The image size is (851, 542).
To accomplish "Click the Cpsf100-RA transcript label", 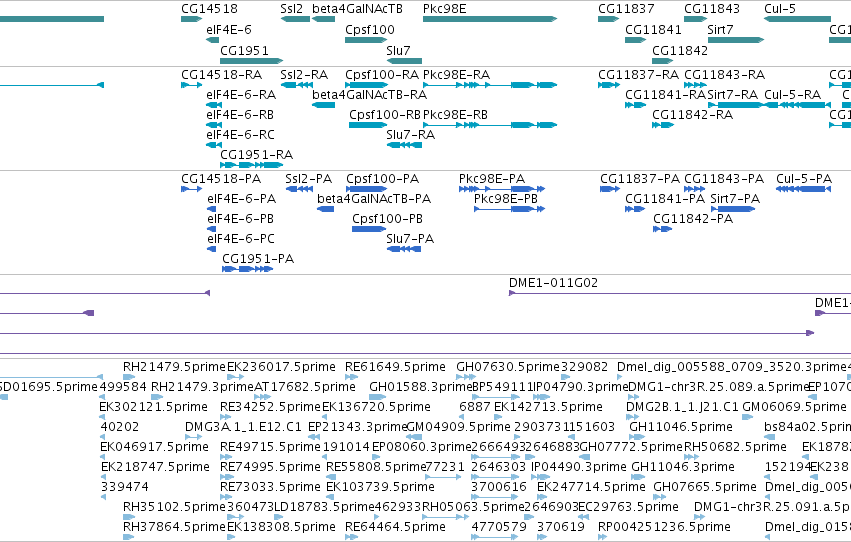I will [x=382, y=75].
